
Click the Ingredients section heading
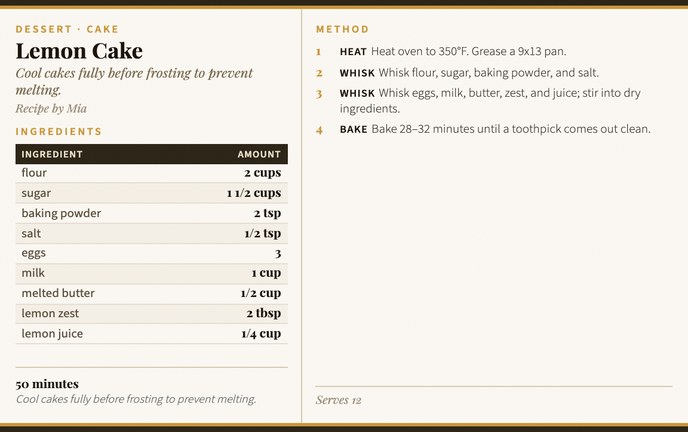(58, 132)
